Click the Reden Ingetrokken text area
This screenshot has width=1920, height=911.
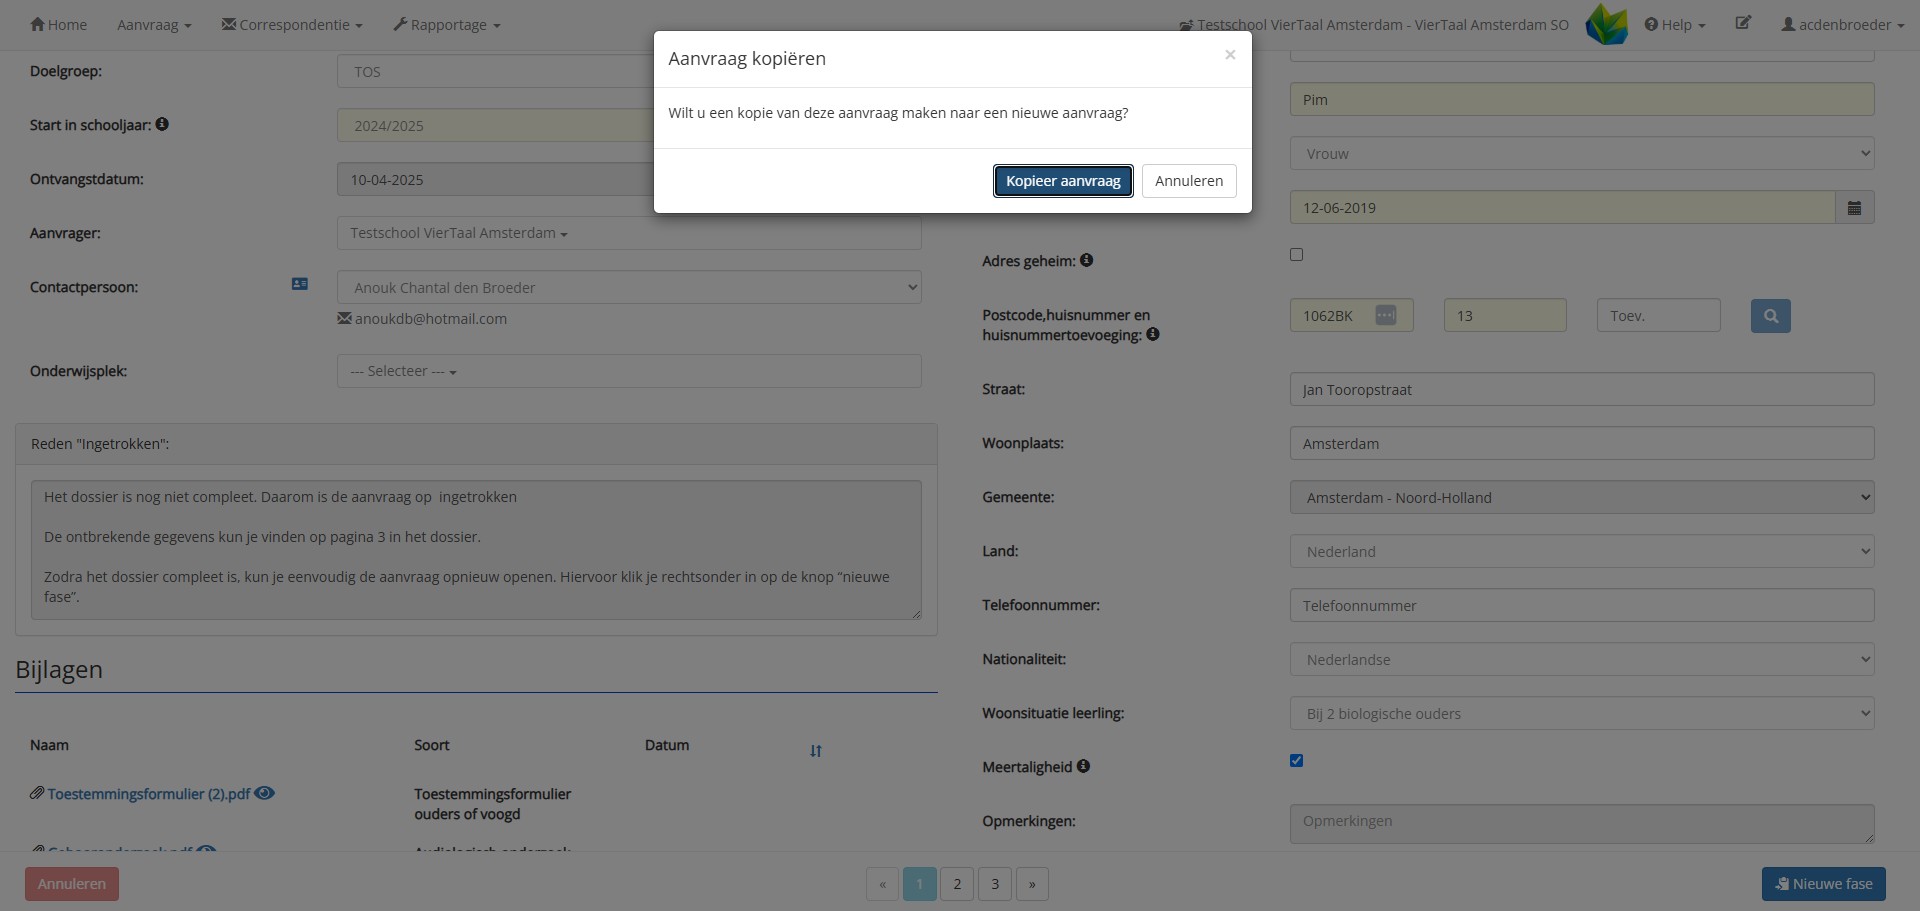(476, 550)
